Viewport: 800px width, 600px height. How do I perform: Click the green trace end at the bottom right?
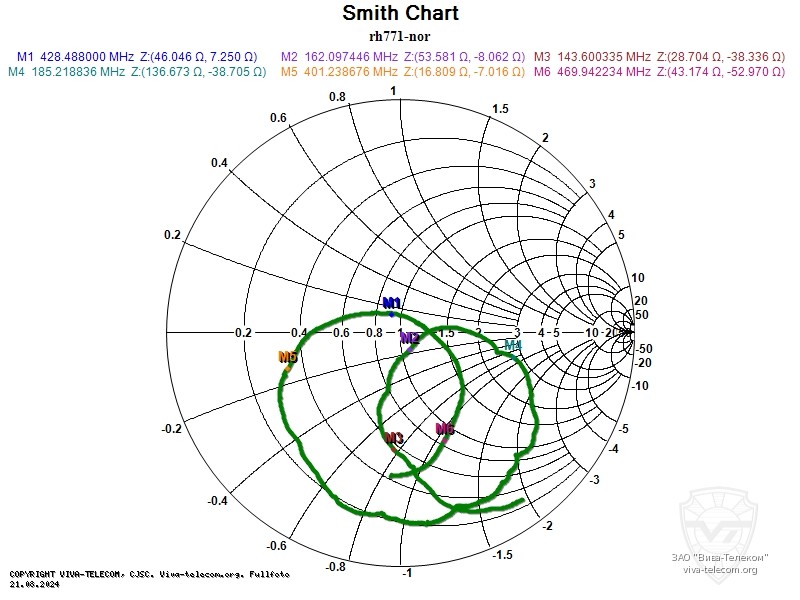[x=521, y=499]
